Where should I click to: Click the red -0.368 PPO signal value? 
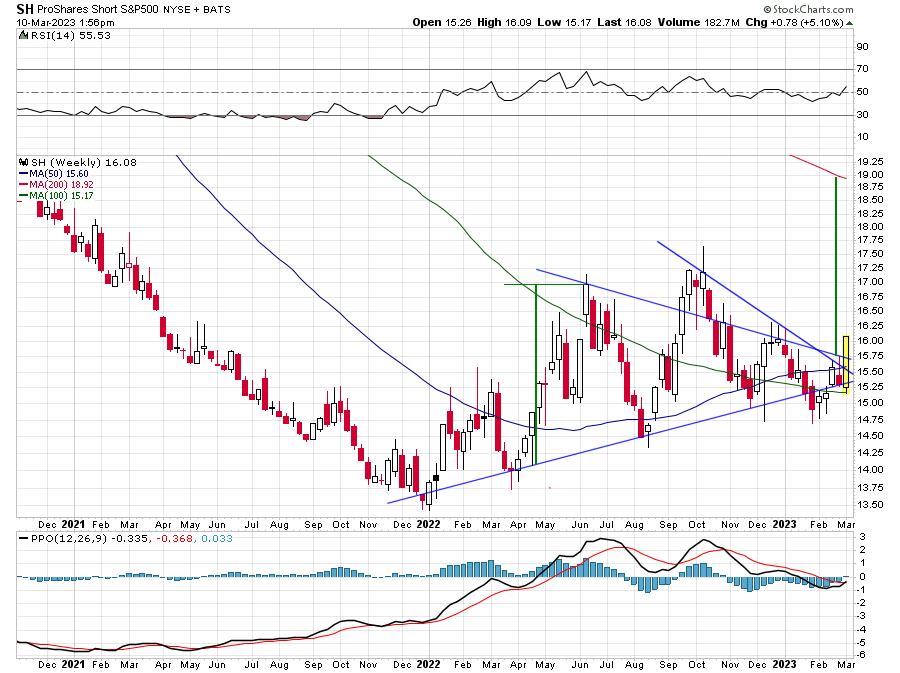tap(174, 539)
